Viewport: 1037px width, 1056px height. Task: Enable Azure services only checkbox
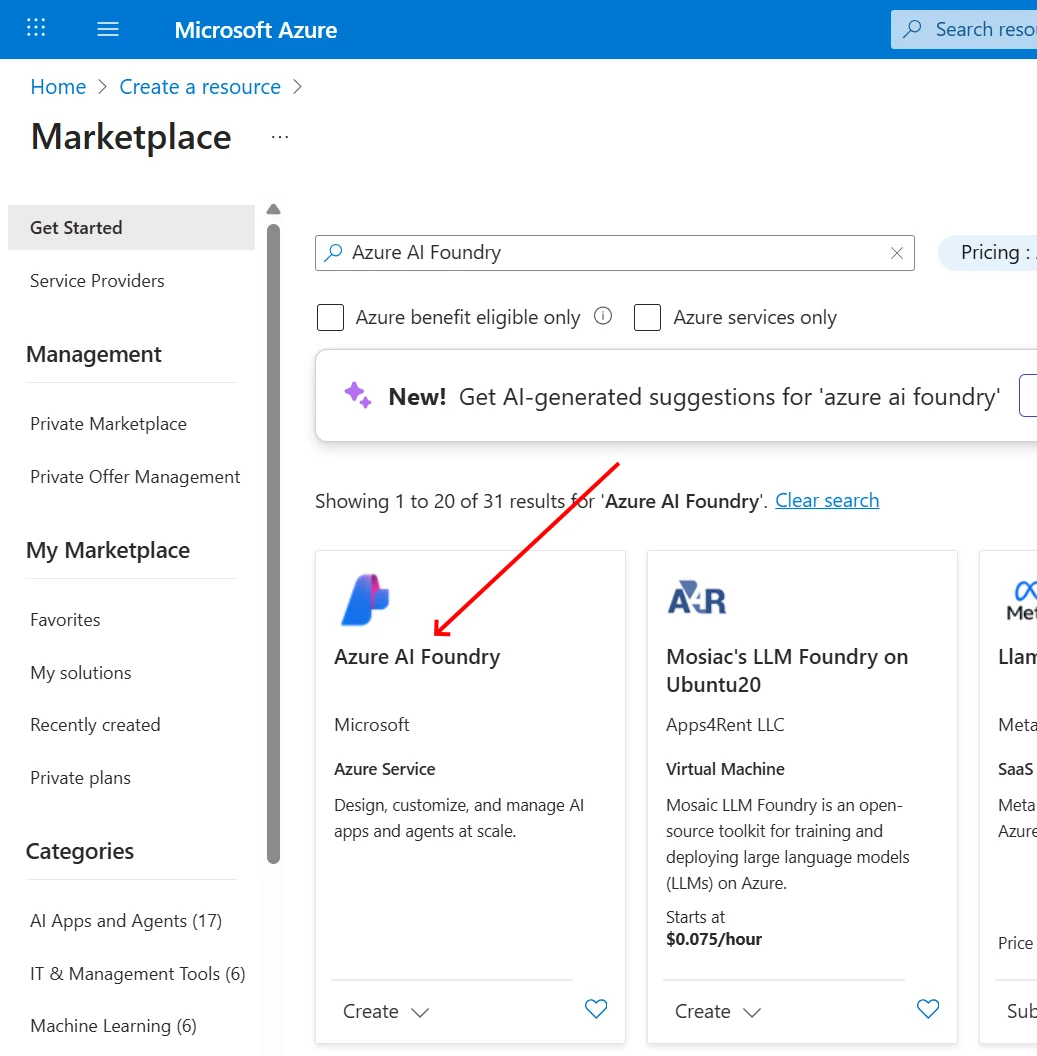647,317
